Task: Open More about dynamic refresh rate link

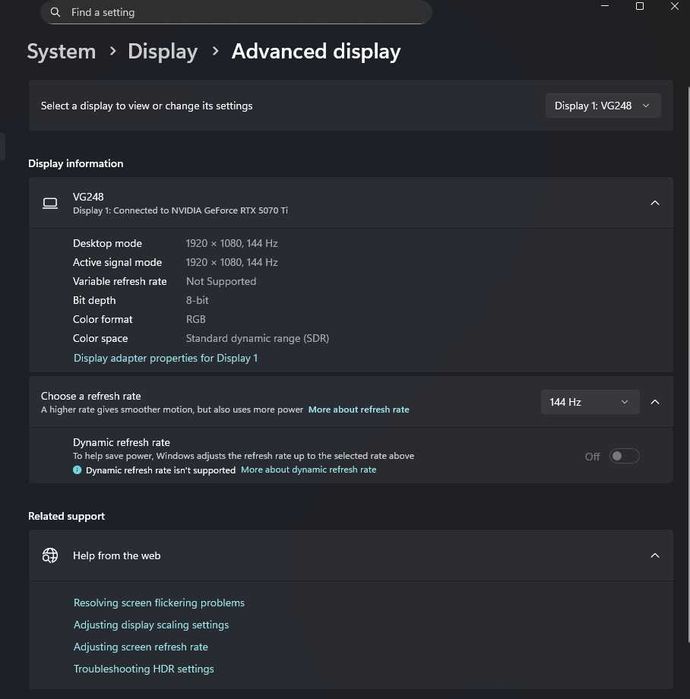Action: click(308, 470)
